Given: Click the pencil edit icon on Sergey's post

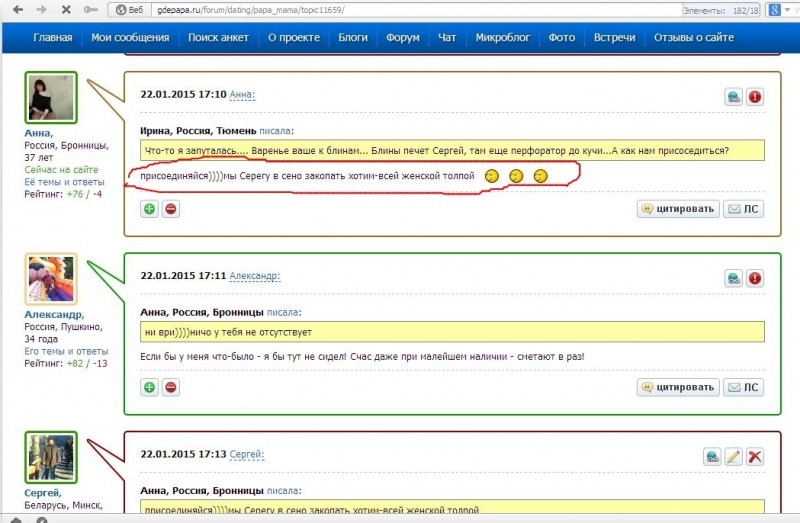Looking at the screenshot, I should tap(733, 456).
